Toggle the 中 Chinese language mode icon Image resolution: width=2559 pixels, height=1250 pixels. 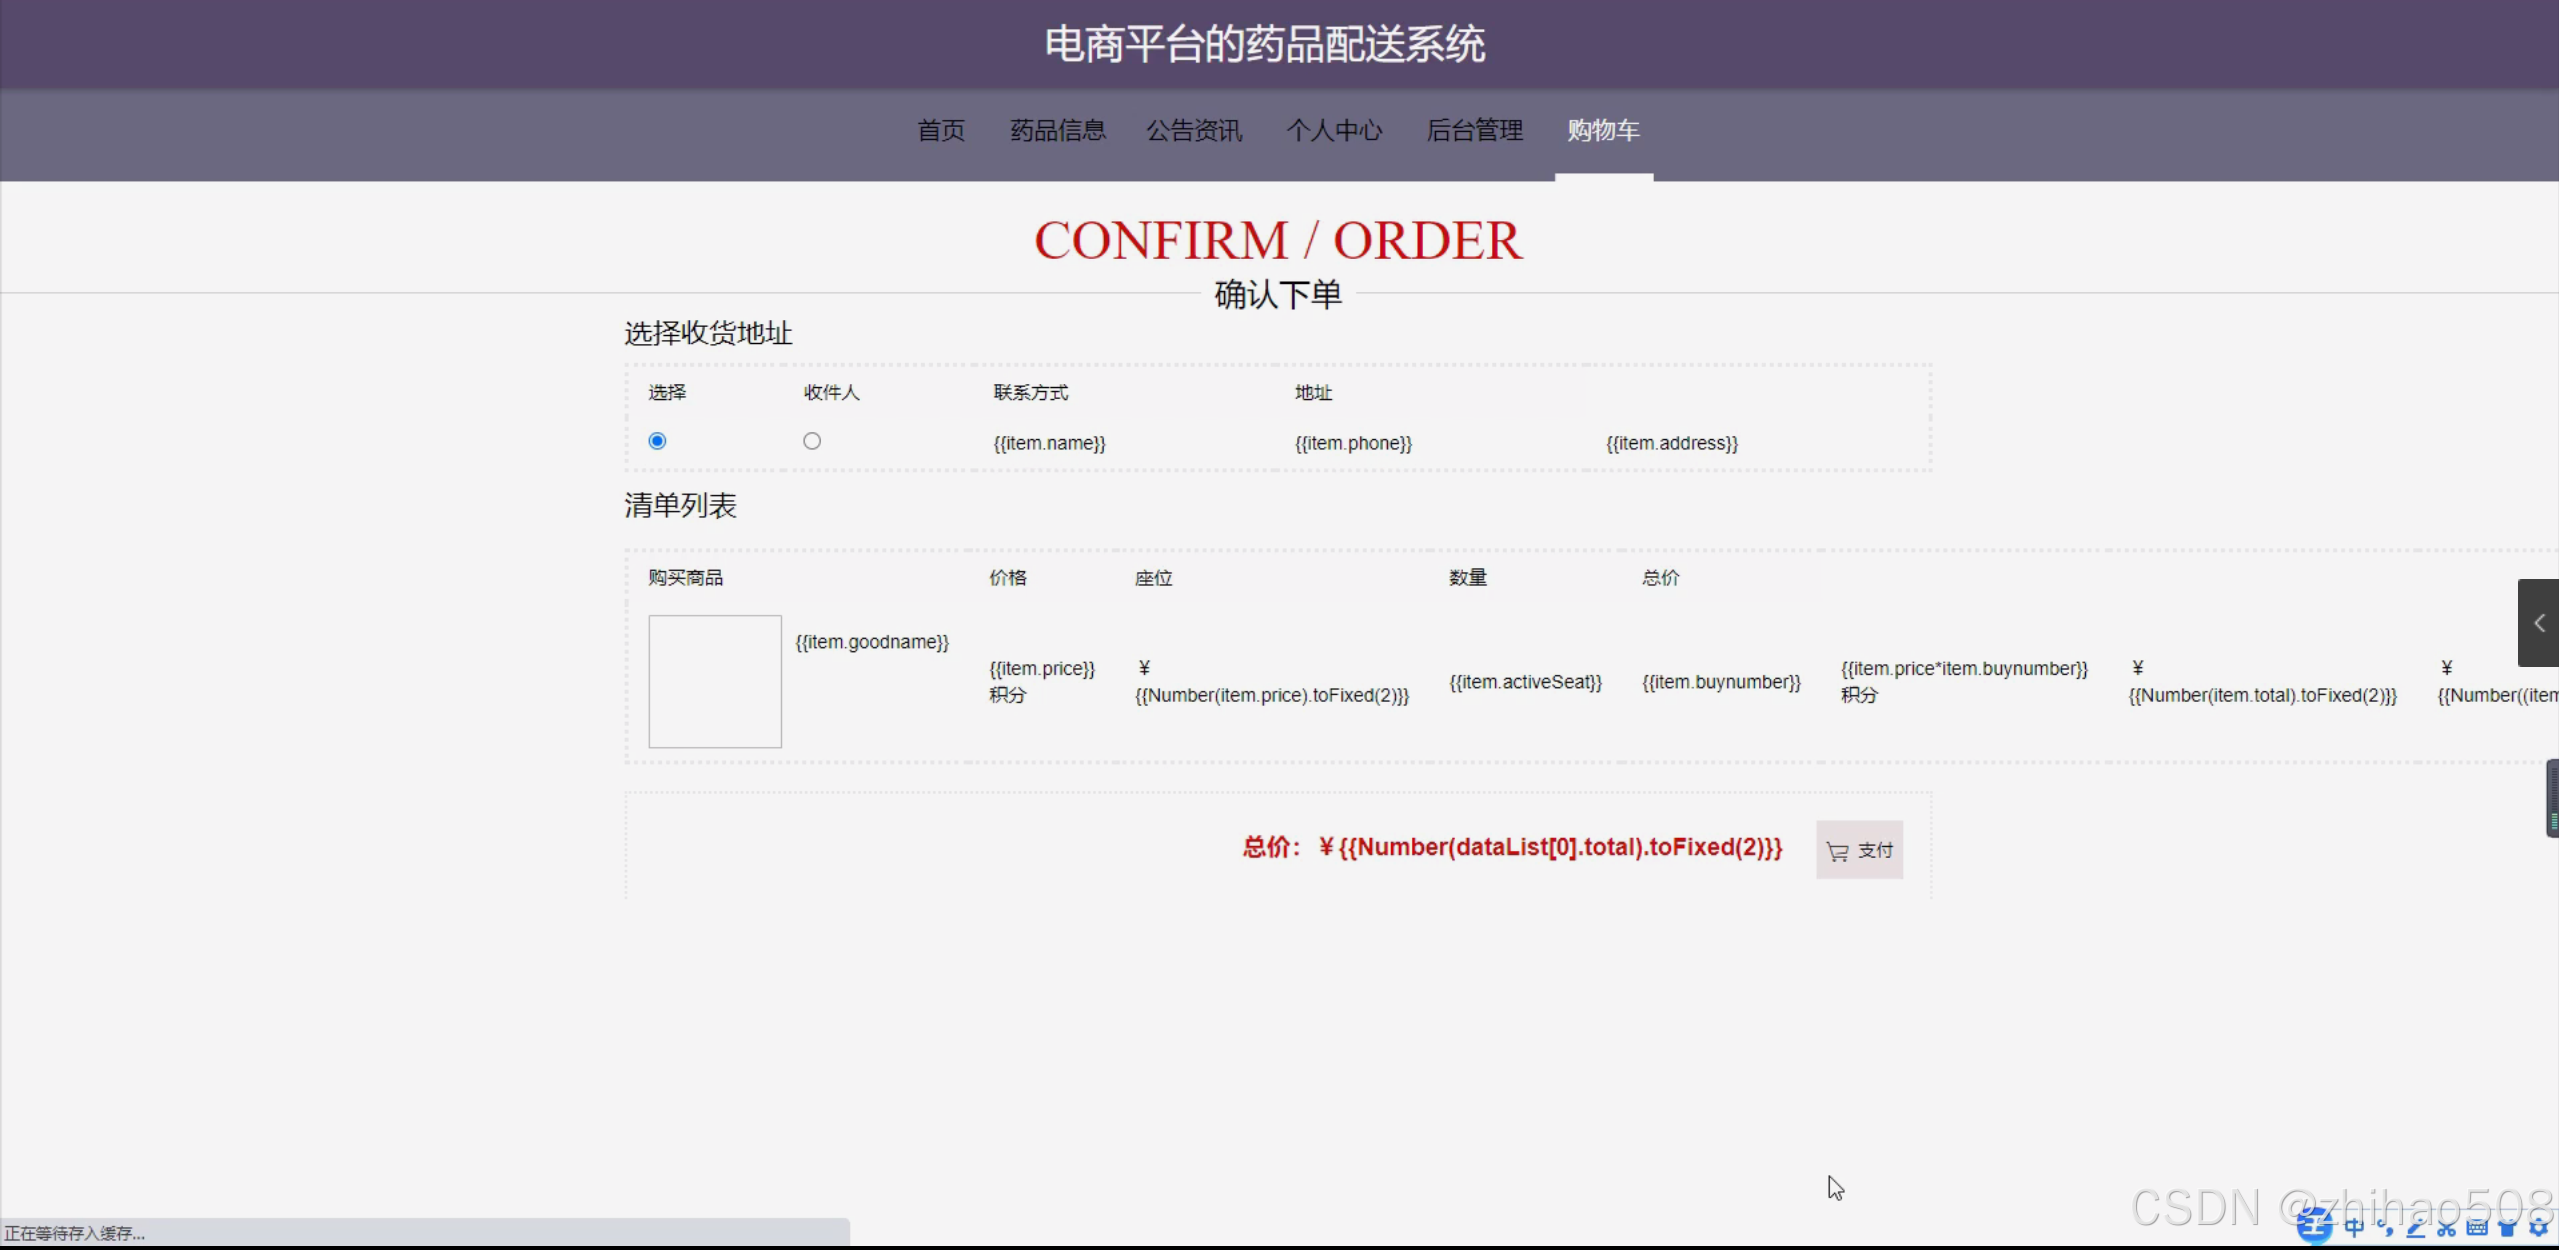tap(2355, 1227)
